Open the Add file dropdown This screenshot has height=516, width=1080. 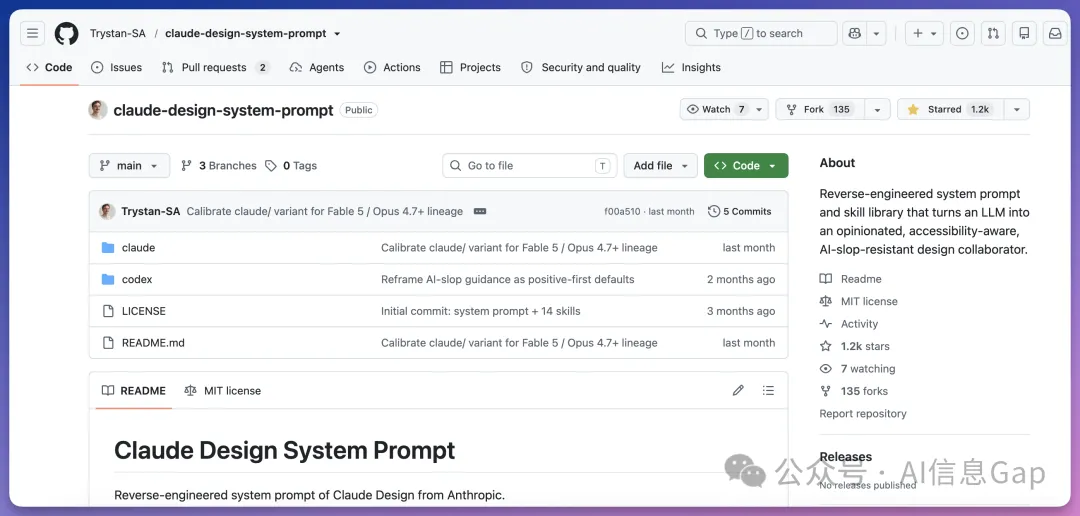point(661,166)
